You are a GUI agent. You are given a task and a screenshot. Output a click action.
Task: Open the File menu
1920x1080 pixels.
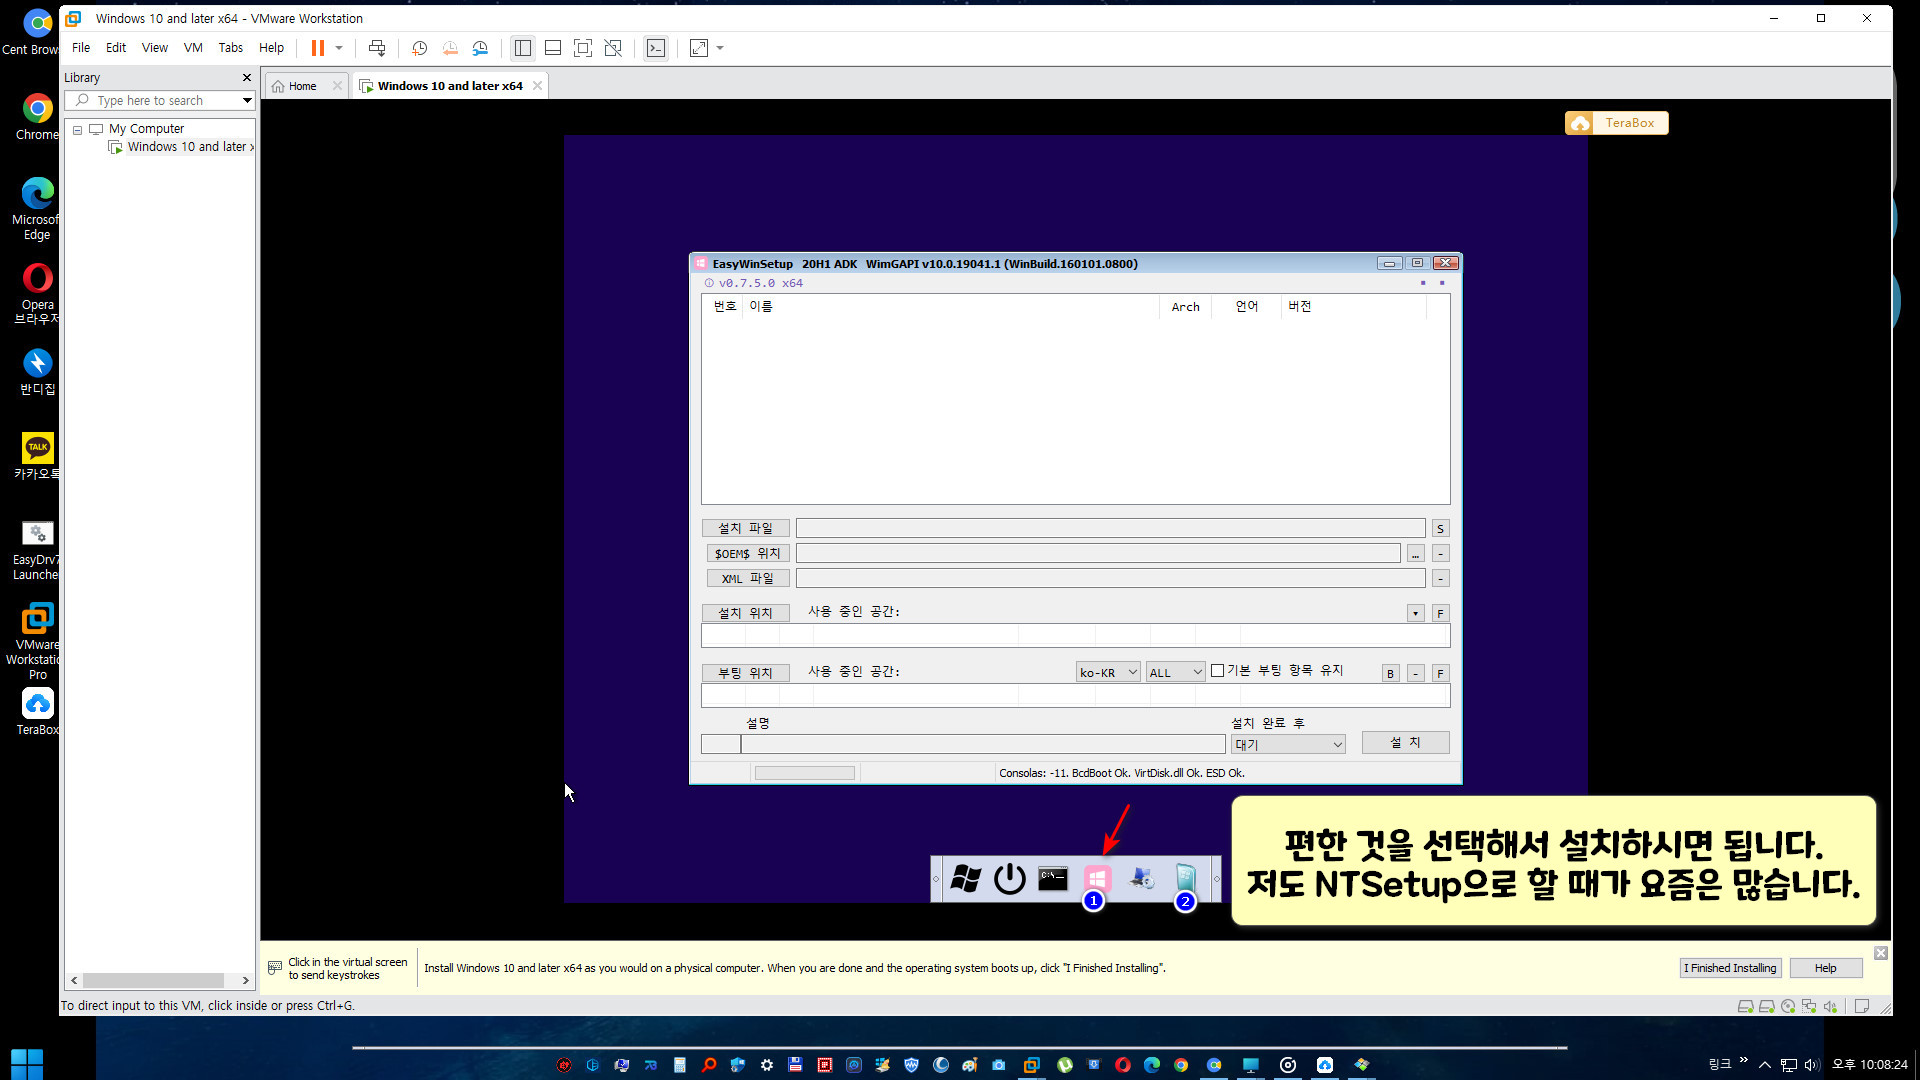pos(81,48)
